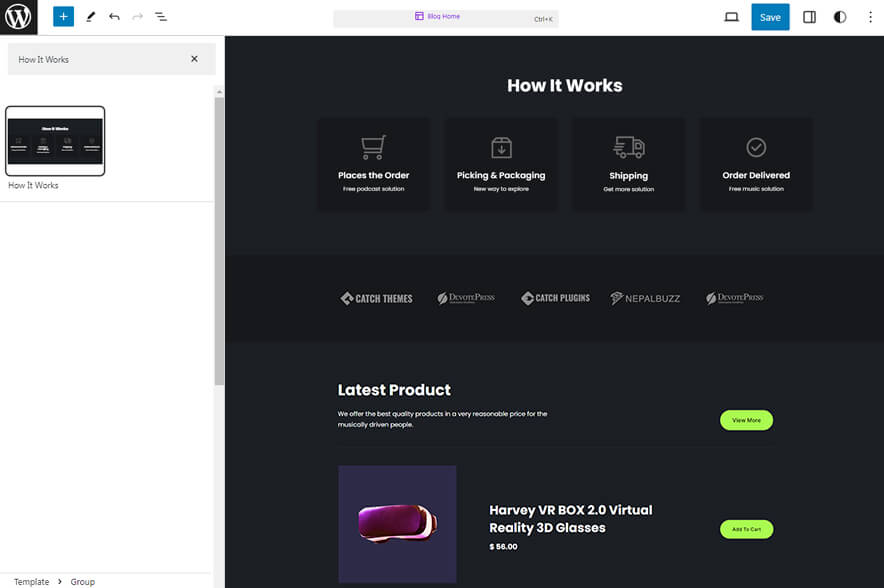884x588 pixels.
Task: Clear the search with the X button
Action: [195, 60]
